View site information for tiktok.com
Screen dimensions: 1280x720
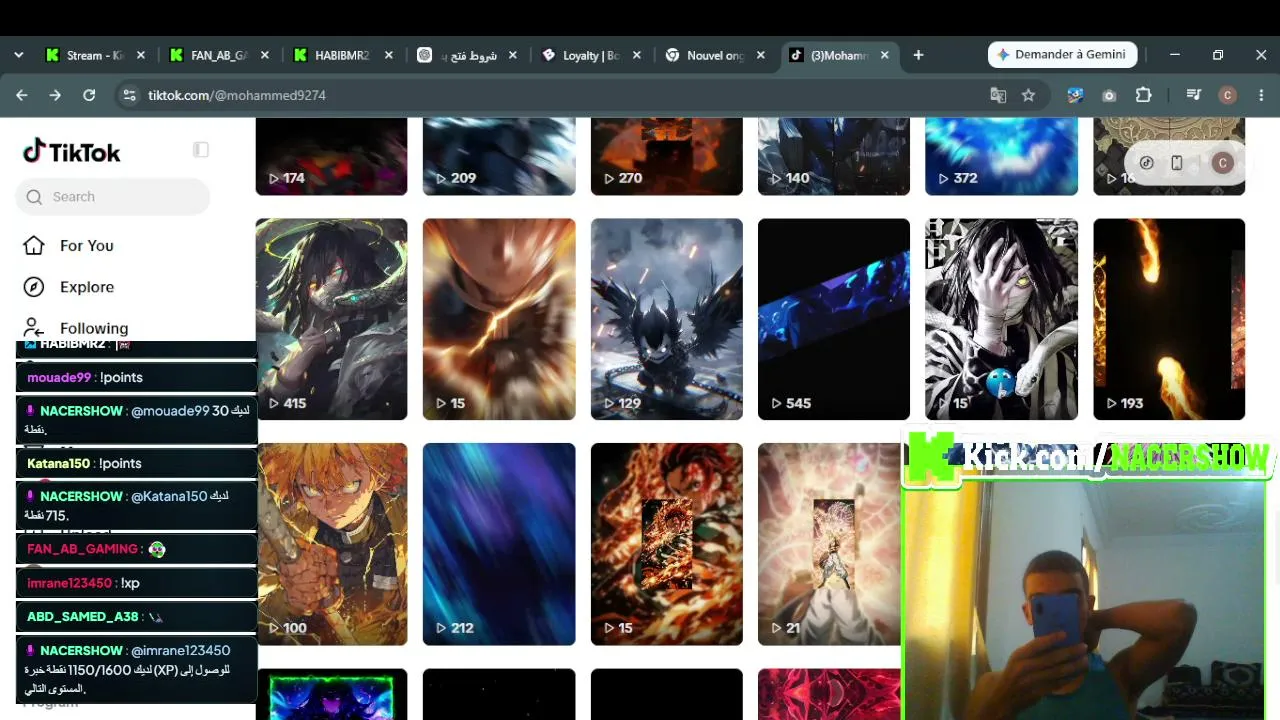128,95
